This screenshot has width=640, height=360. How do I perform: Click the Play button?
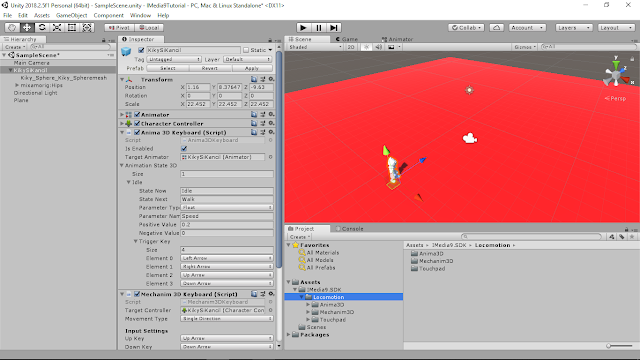[x=303, y=28]
